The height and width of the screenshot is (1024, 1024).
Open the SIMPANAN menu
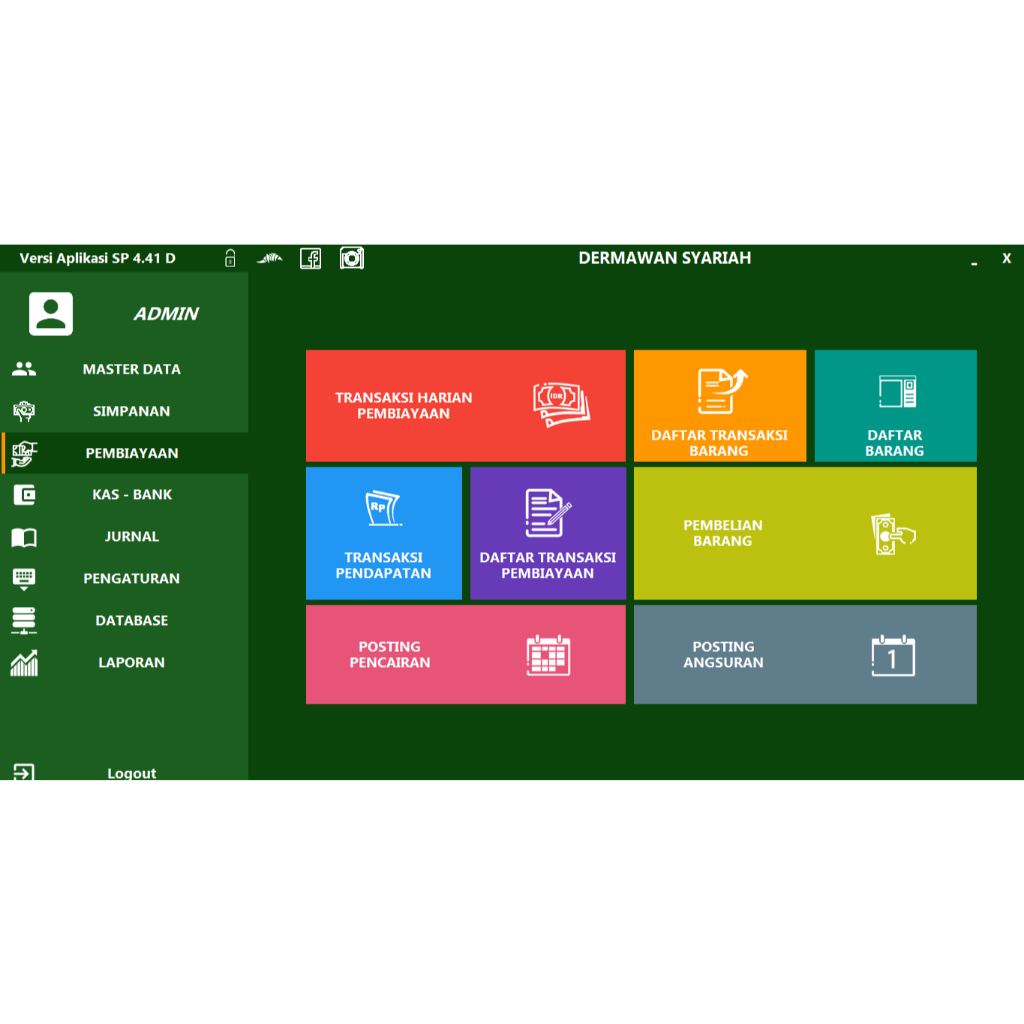click(x=124, y=411)
